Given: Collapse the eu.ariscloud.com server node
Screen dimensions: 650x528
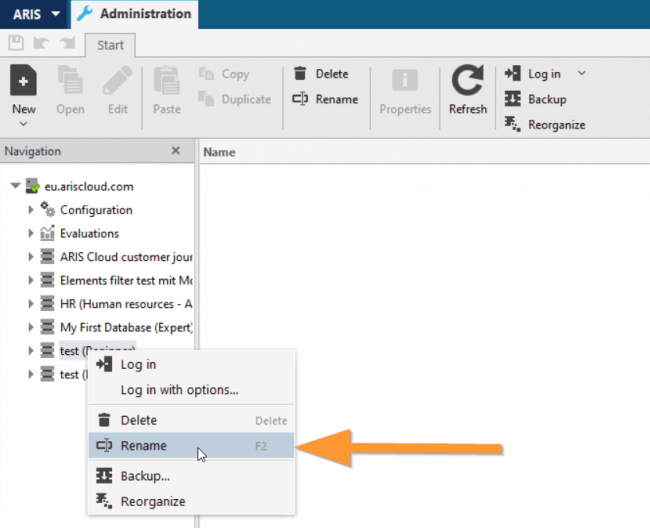Looking at the screenshot, I should [x=15, y=186].
